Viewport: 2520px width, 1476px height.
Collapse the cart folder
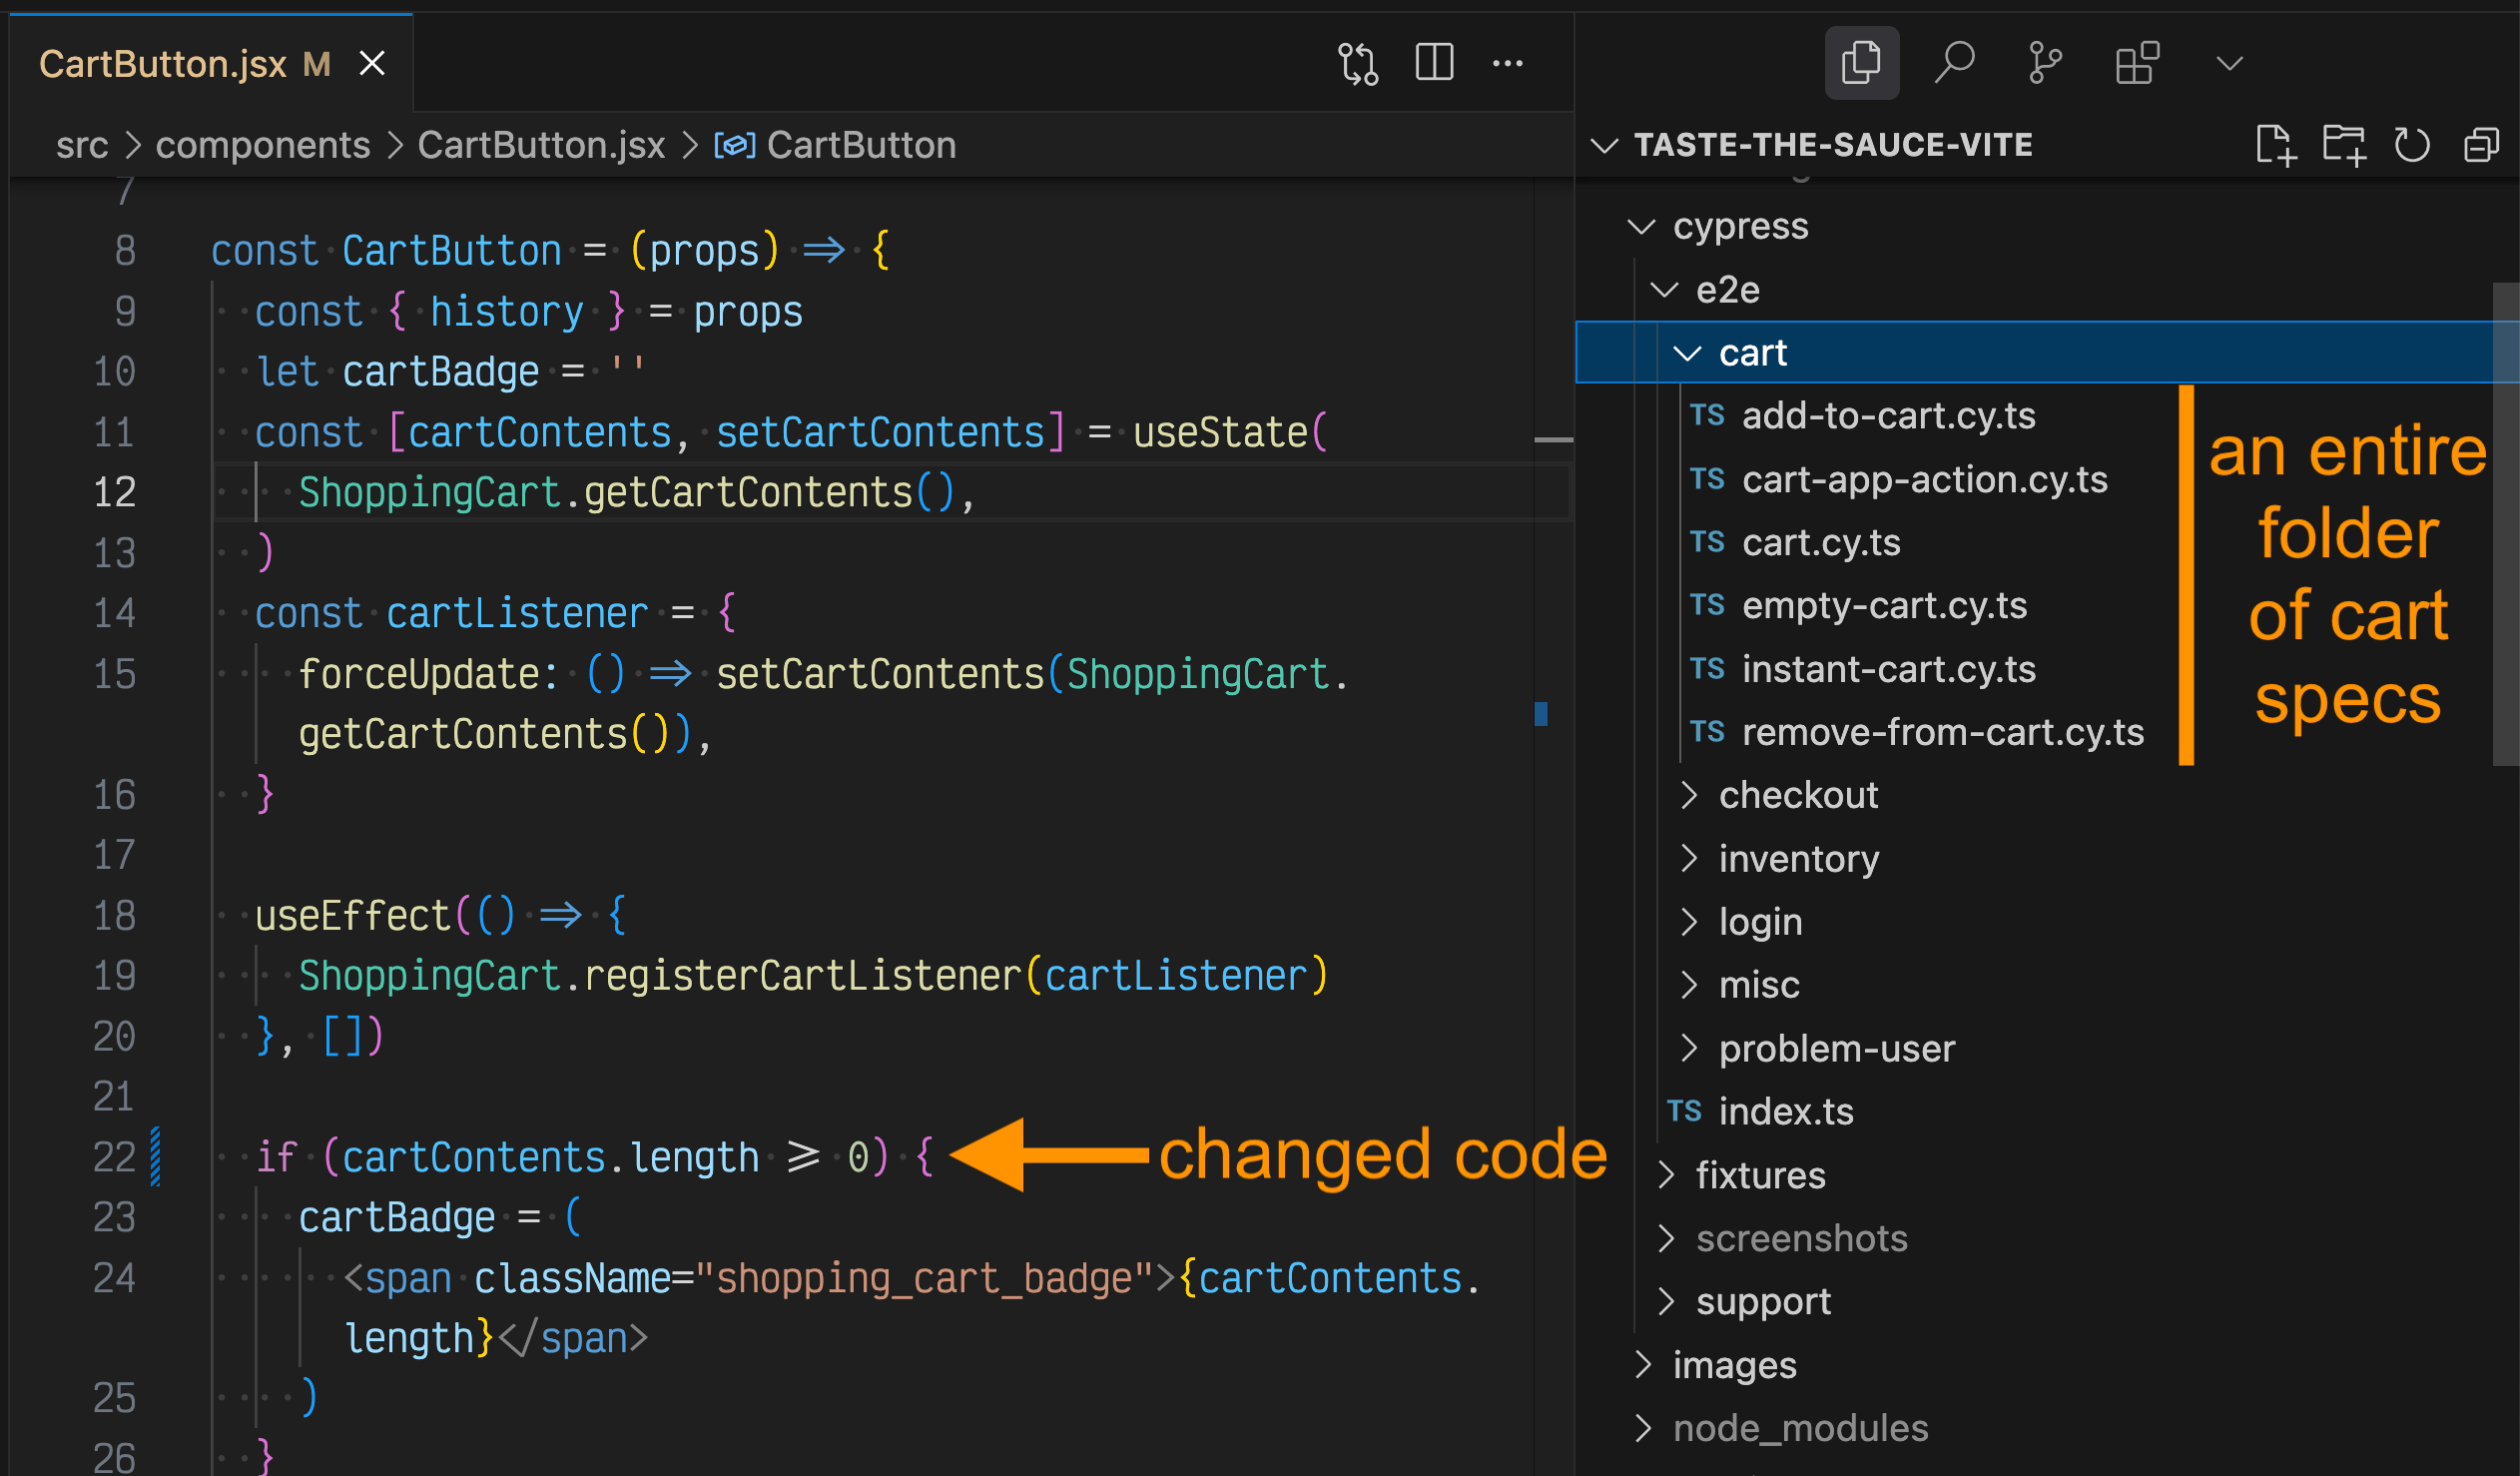[x=1687, y=353]
